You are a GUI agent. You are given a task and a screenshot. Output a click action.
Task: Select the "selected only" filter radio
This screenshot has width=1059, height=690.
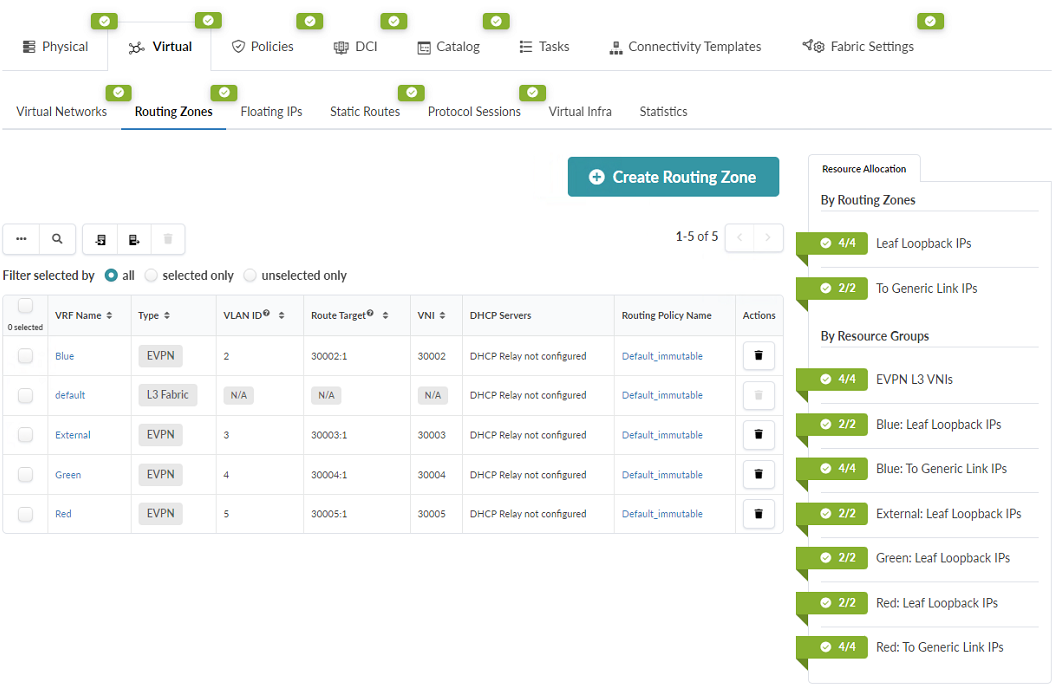click(x=152, y=275)
